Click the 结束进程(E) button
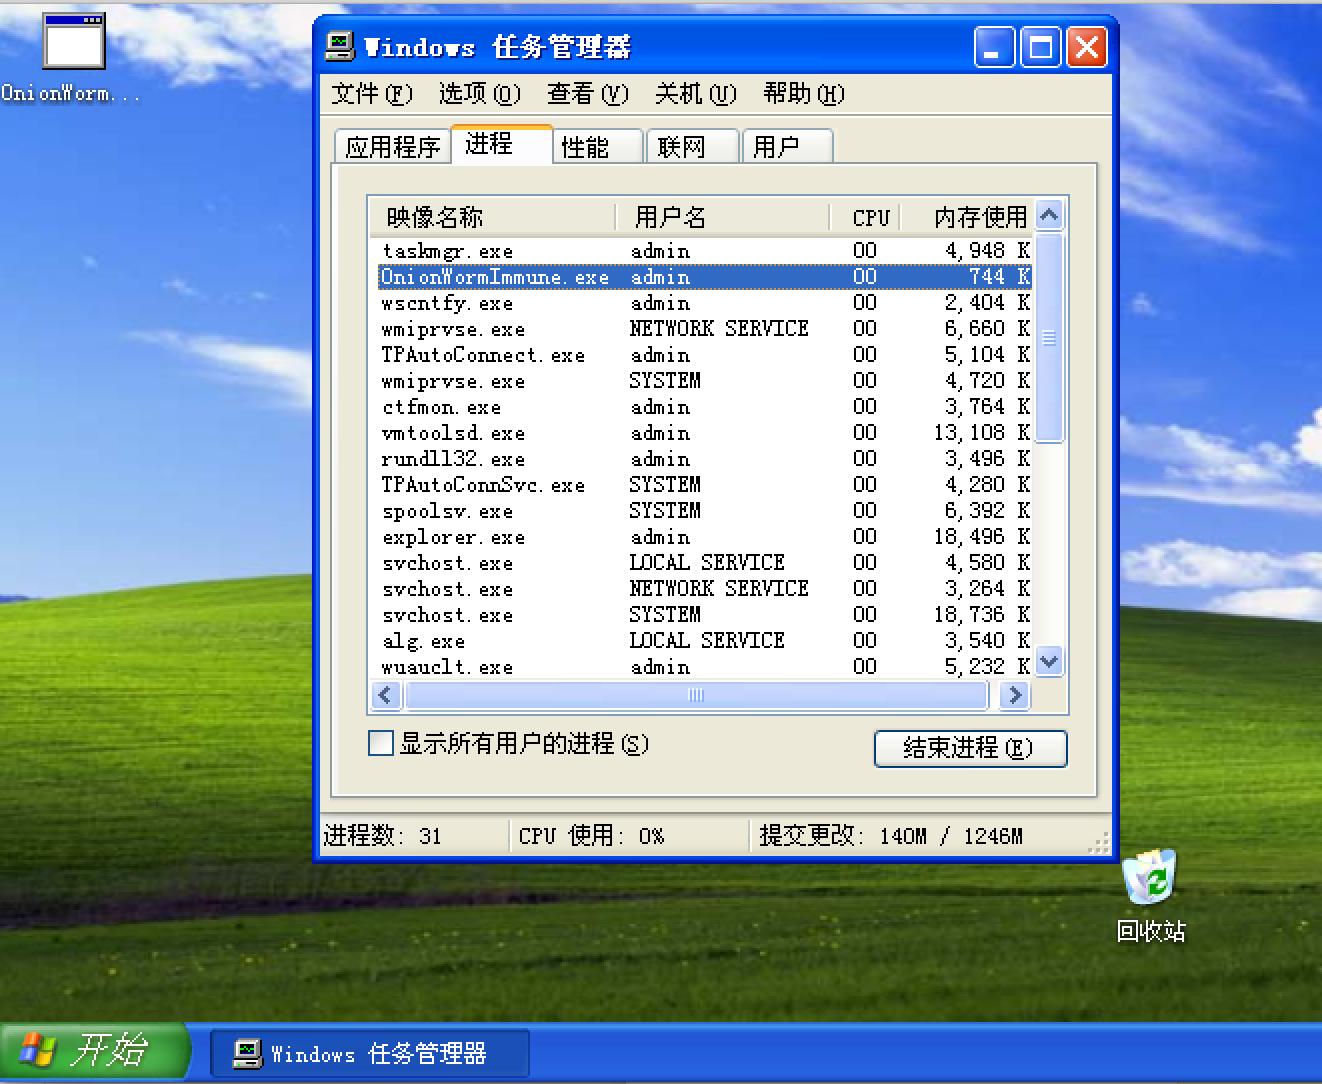The height and width of the screenshot is (1084, 1322). point(970,748)
